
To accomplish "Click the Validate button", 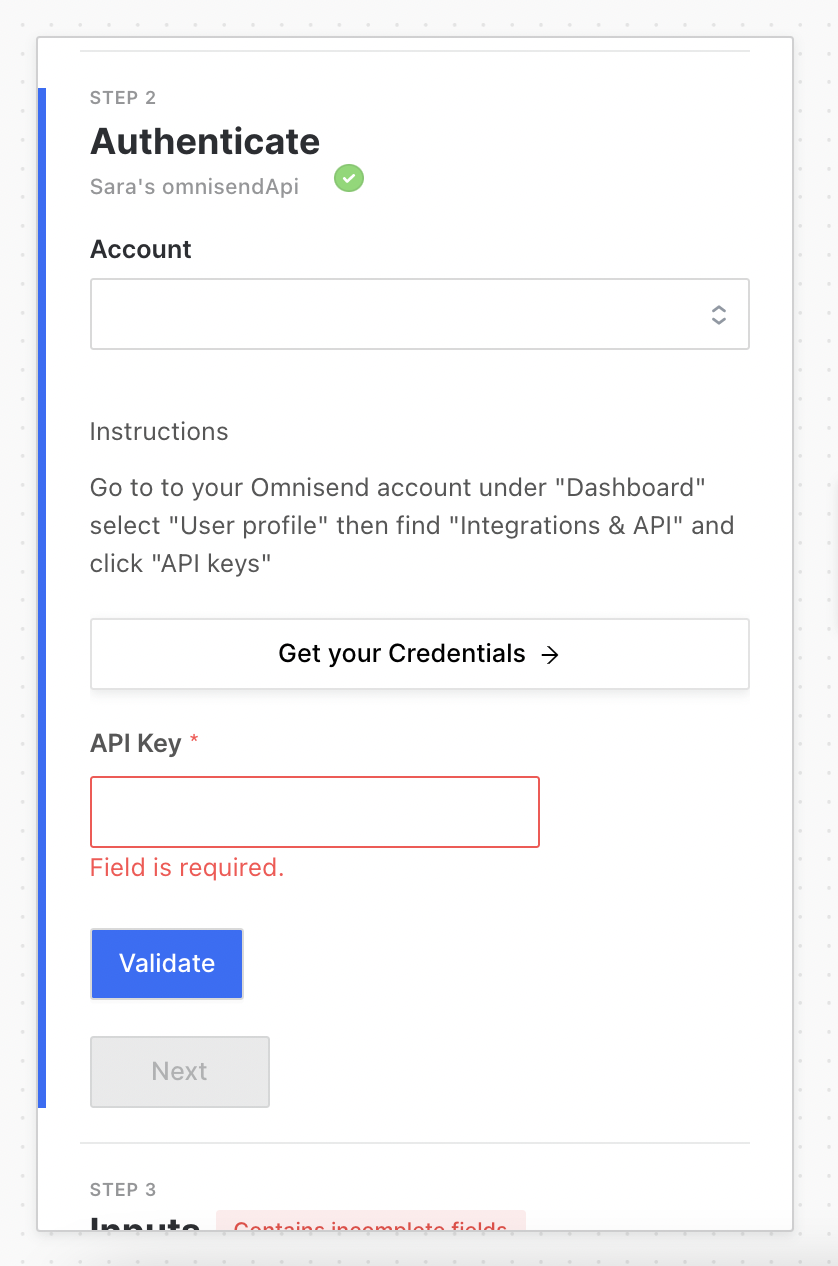I will 167,964.
